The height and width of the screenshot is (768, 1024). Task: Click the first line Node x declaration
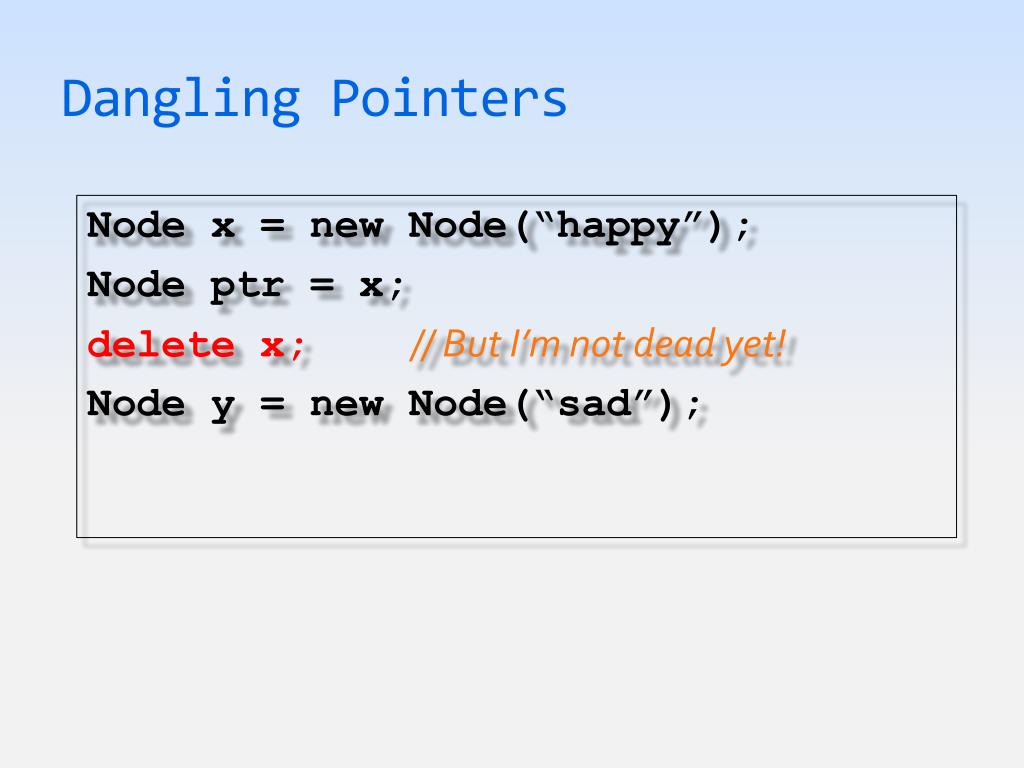418,227
